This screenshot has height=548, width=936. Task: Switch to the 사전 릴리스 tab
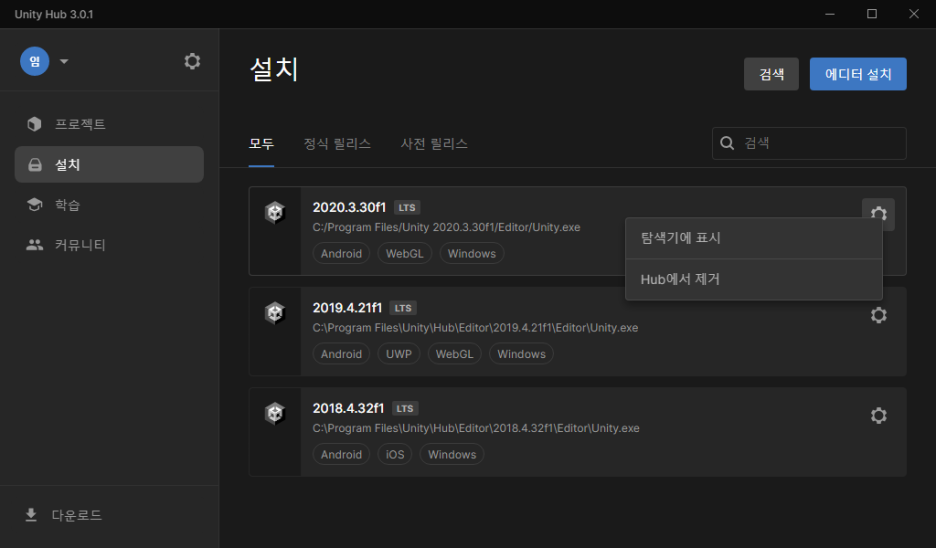[434, 144]
